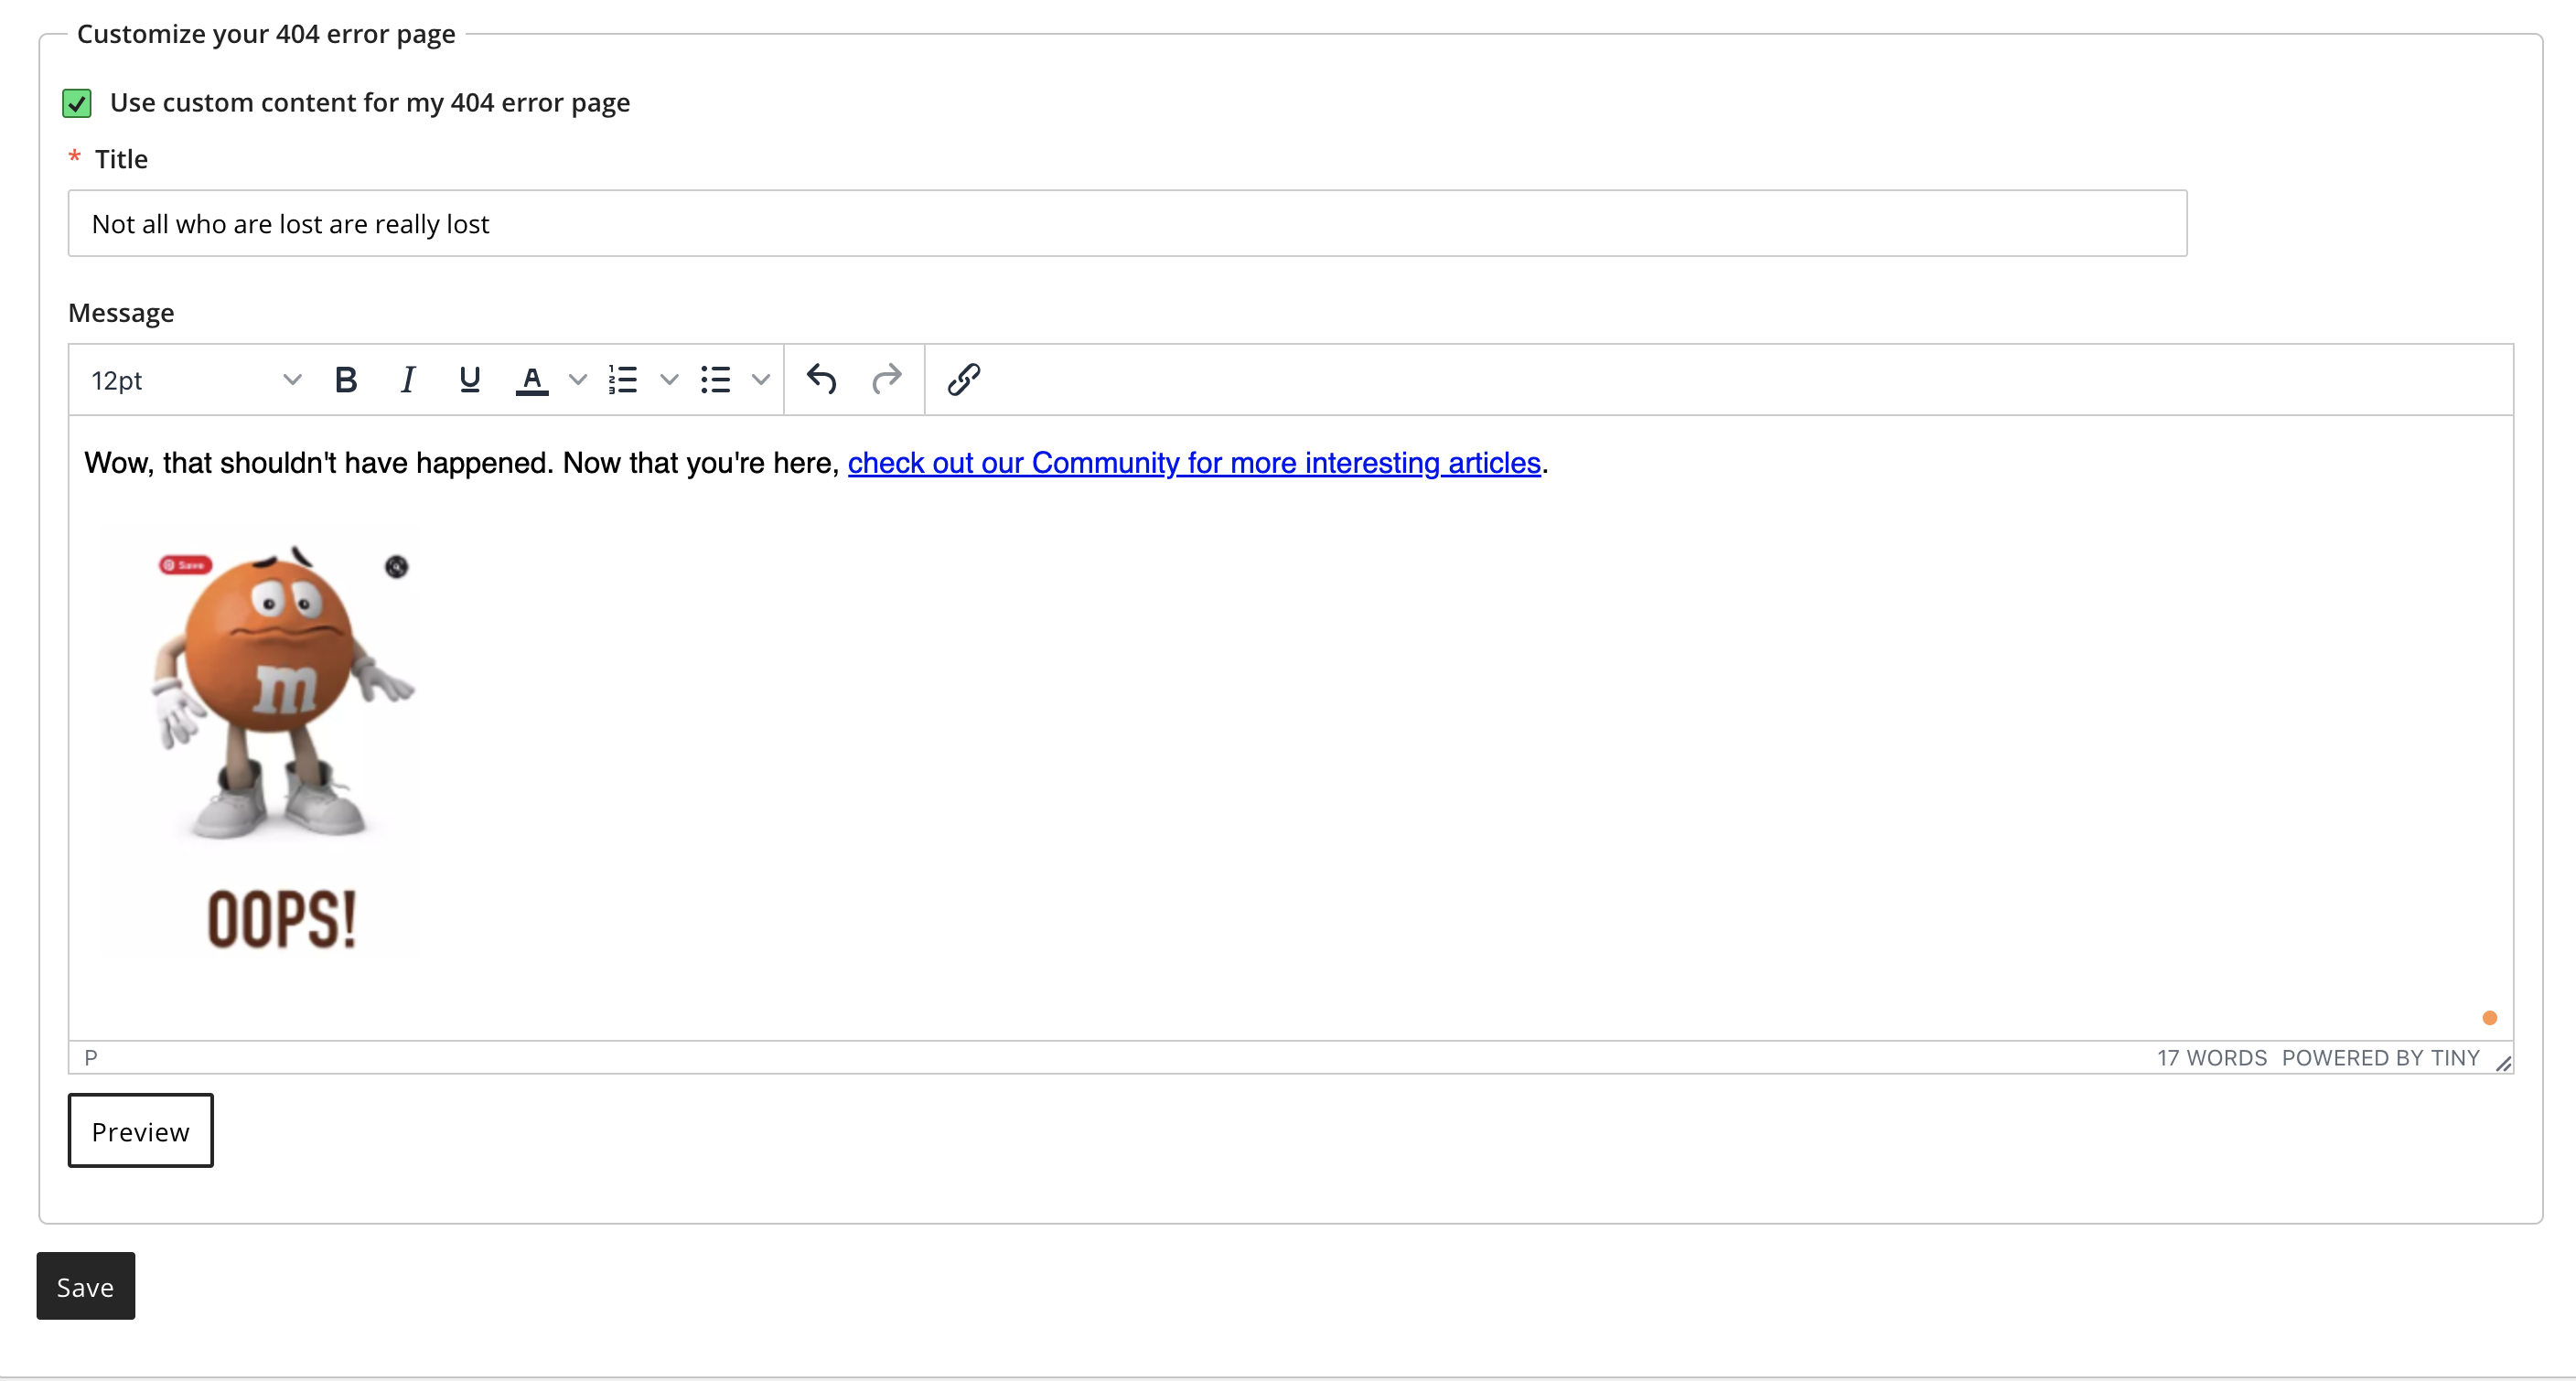Insert a numbered list
Viewport: 2576px width, 1381px height.
623,380
